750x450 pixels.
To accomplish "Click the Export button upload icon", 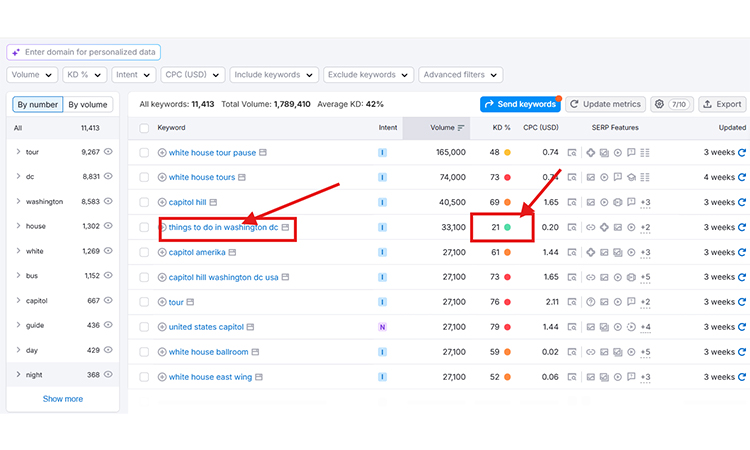I will coord(708,104).
